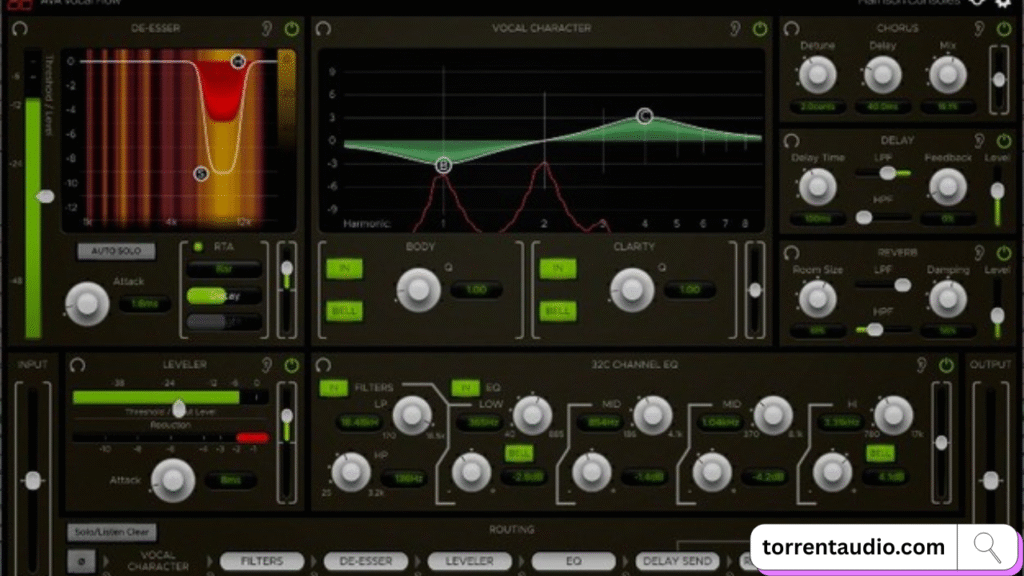Image resolution: width=1024 pixels, height=576 pixels.
Task: Click the De-Esser ear listen icon
Action: tap(267, 29)
